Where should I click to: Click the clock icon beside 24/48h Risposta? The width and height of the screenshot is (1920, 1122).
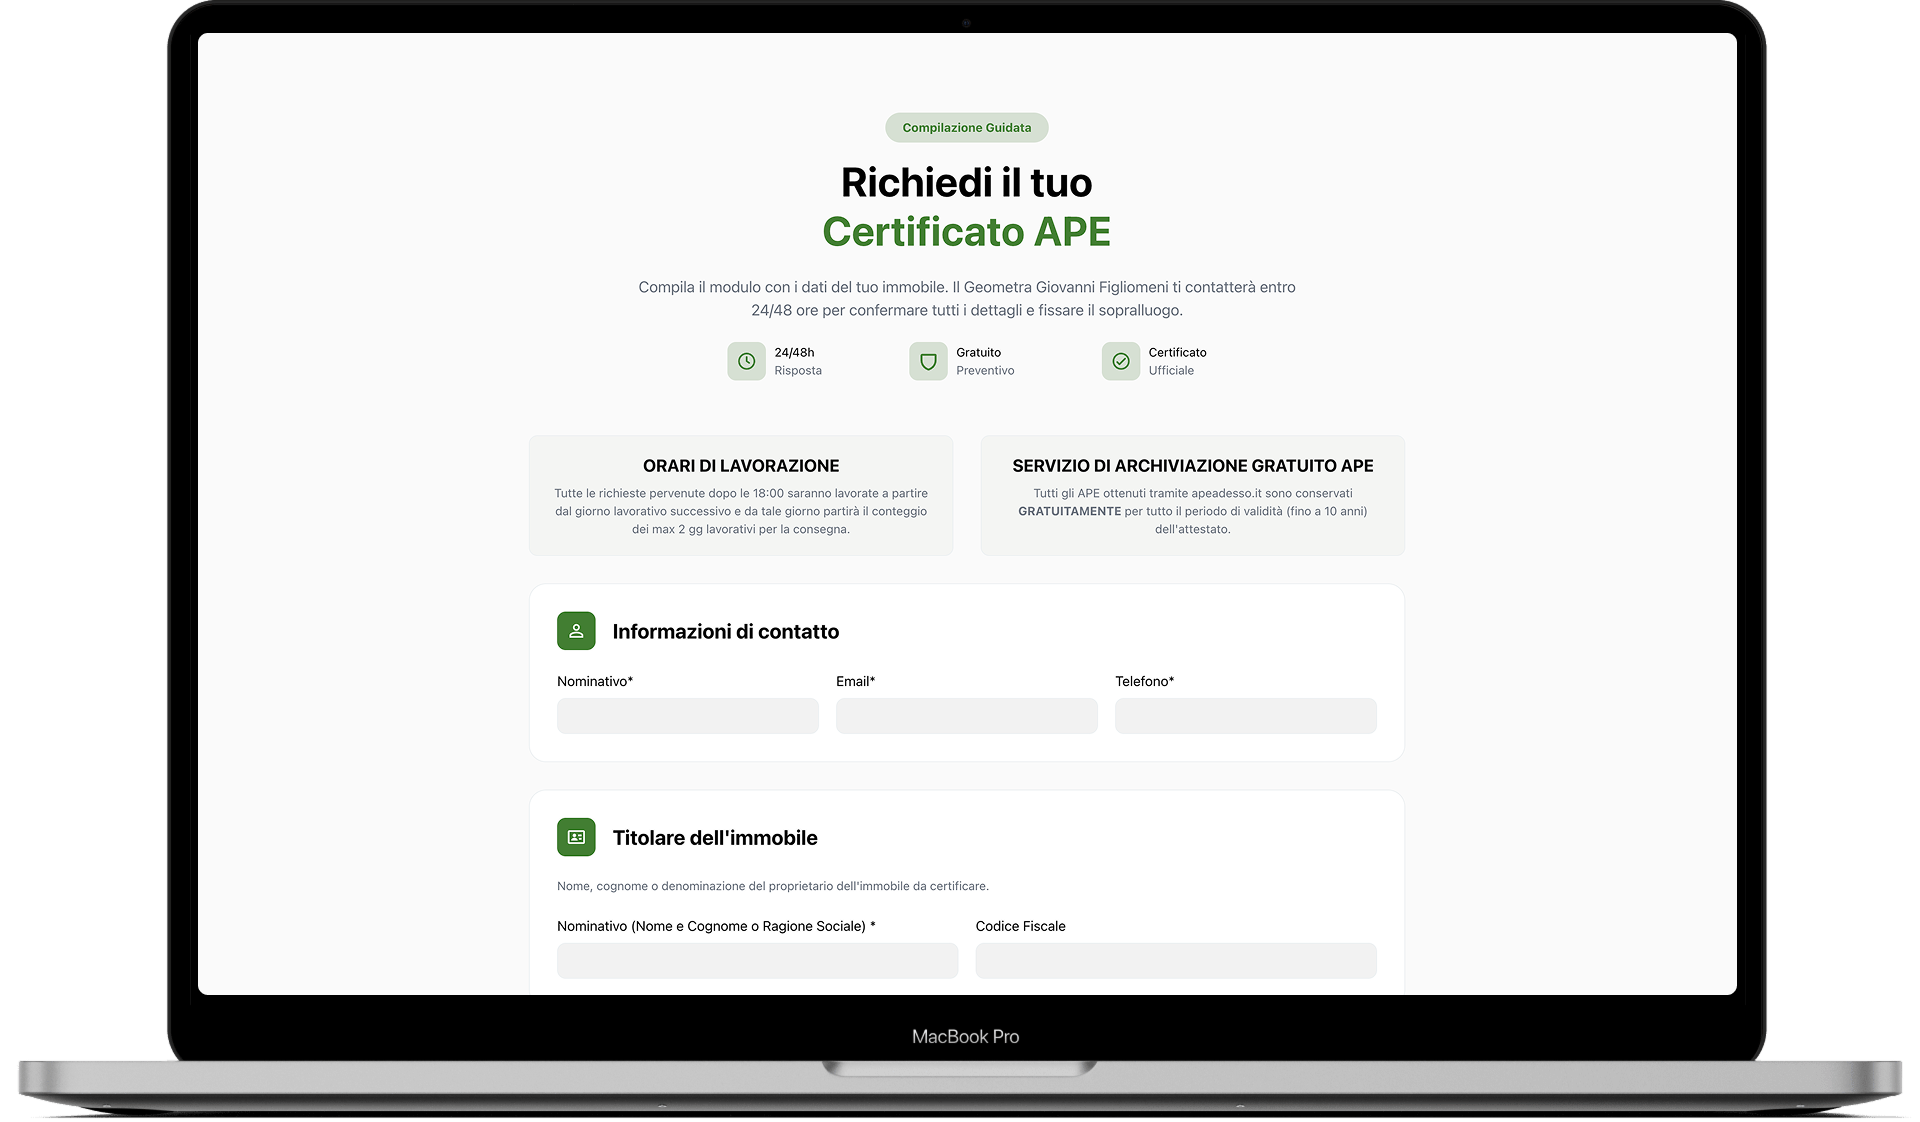coord(746,361)
